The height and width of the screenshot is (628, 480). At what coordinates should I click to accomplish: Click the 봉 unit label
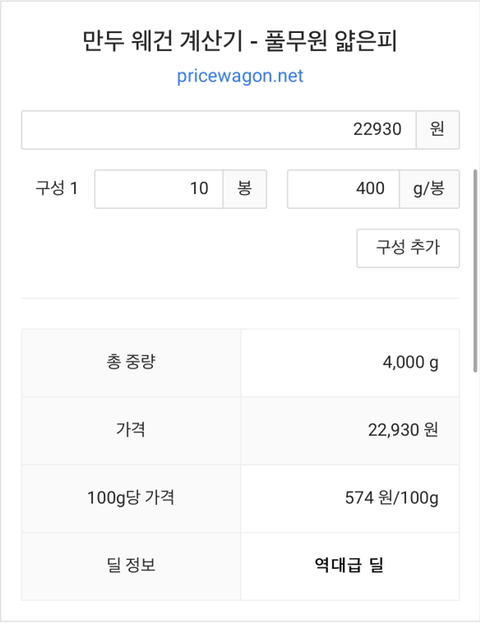point(245,189)
